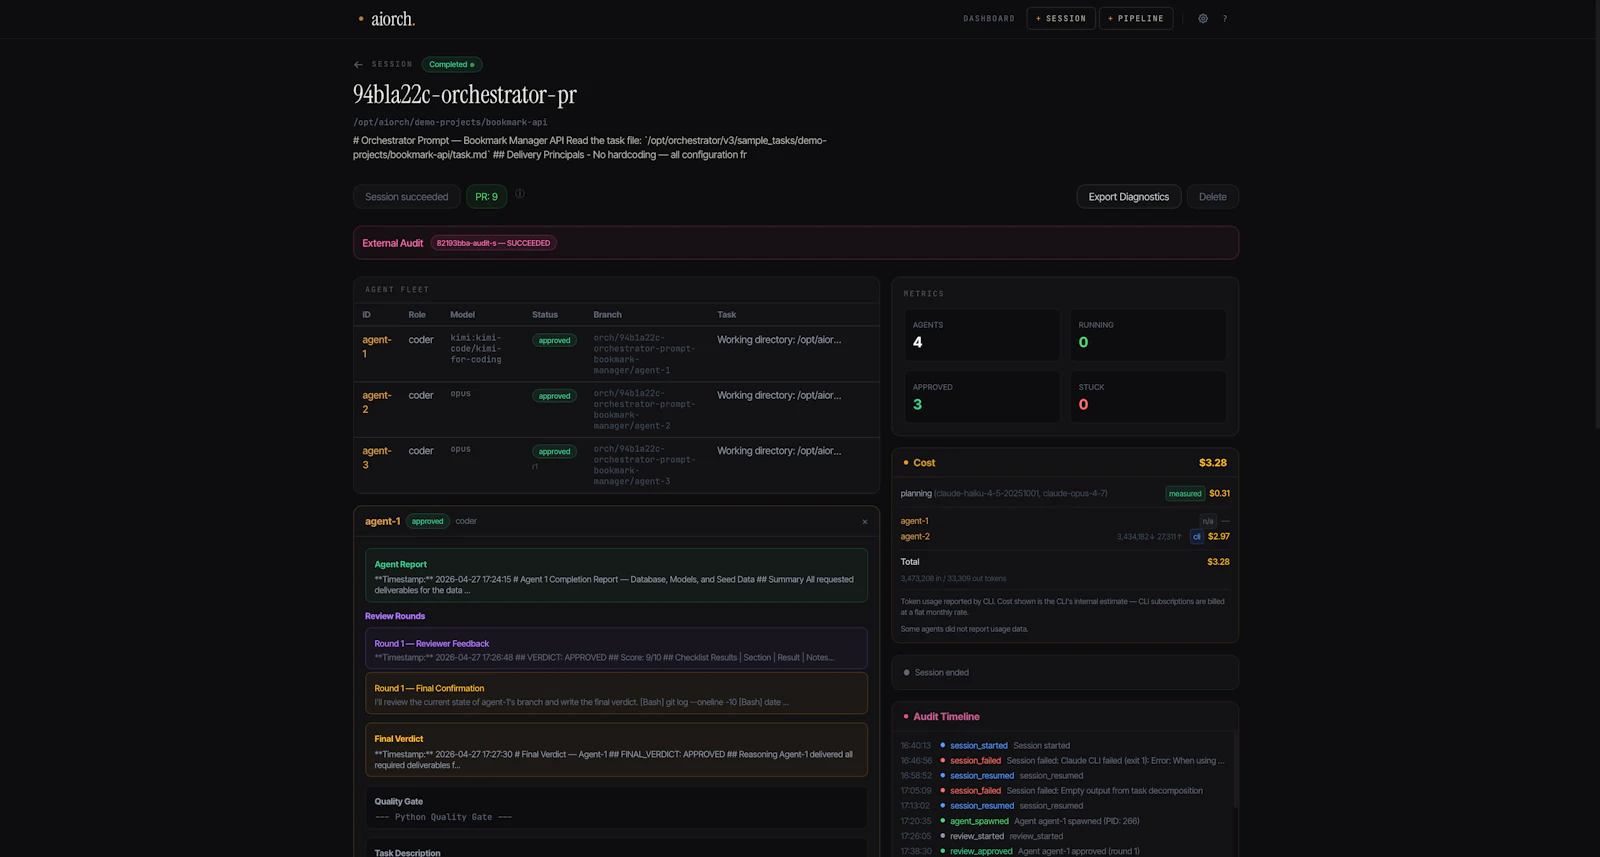This screenshot has height=857, width=1600.
Task: Click agent-2's approved status badge in fleet table
Action: click(x=554, y=396)
